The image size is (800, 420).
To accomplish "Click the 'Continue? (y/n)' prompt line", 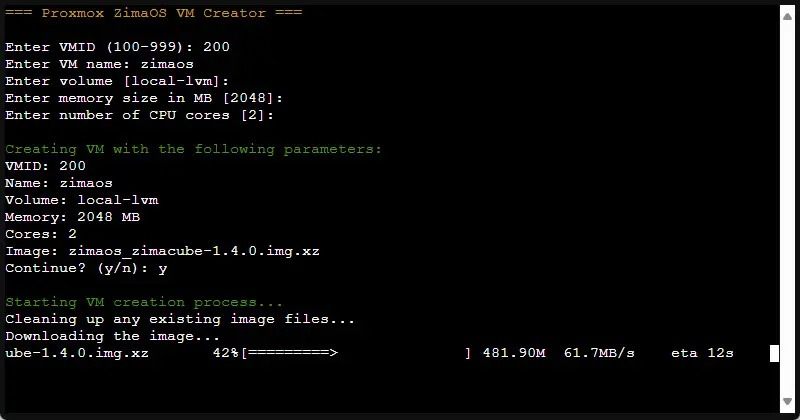I will pos(86,268).
